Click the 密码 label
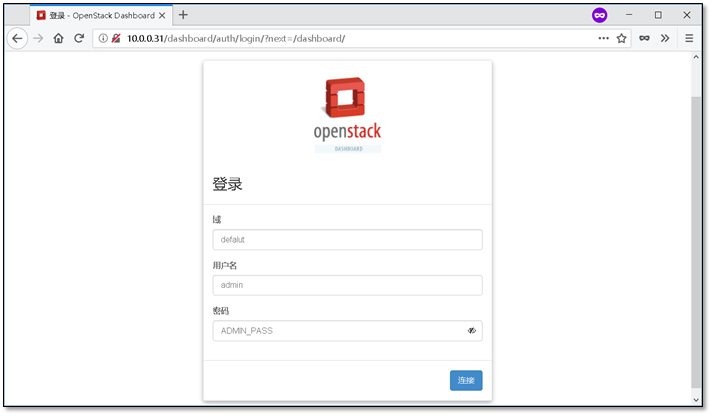The image size is (712, 416). pos(221,311)
